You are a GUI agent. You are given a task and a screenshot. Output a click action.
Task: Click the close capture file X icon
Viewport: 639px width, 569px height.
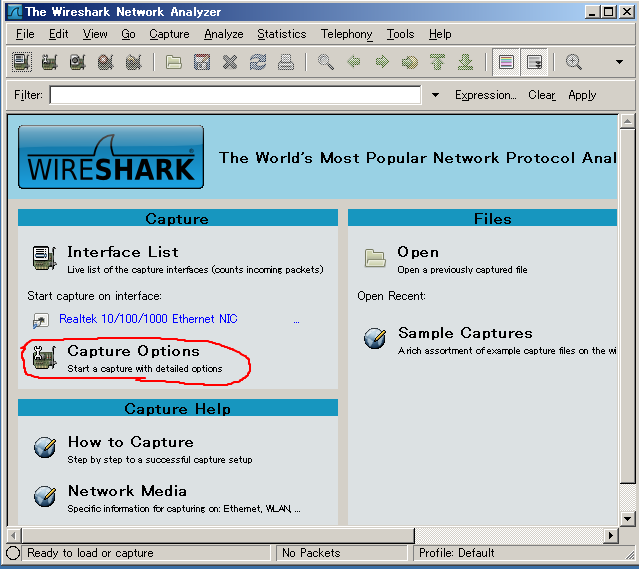(230, 62)
